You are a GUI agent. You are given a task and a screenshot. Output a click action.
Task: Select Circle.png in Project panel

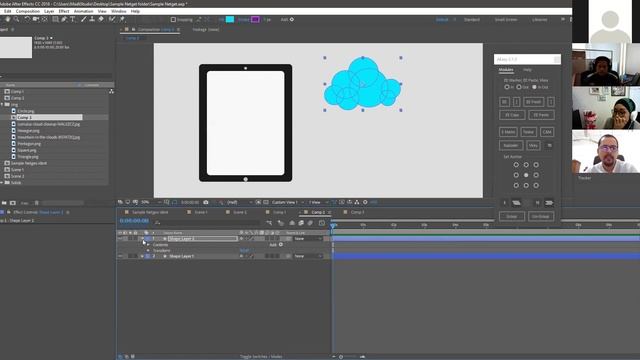(26, 111)
